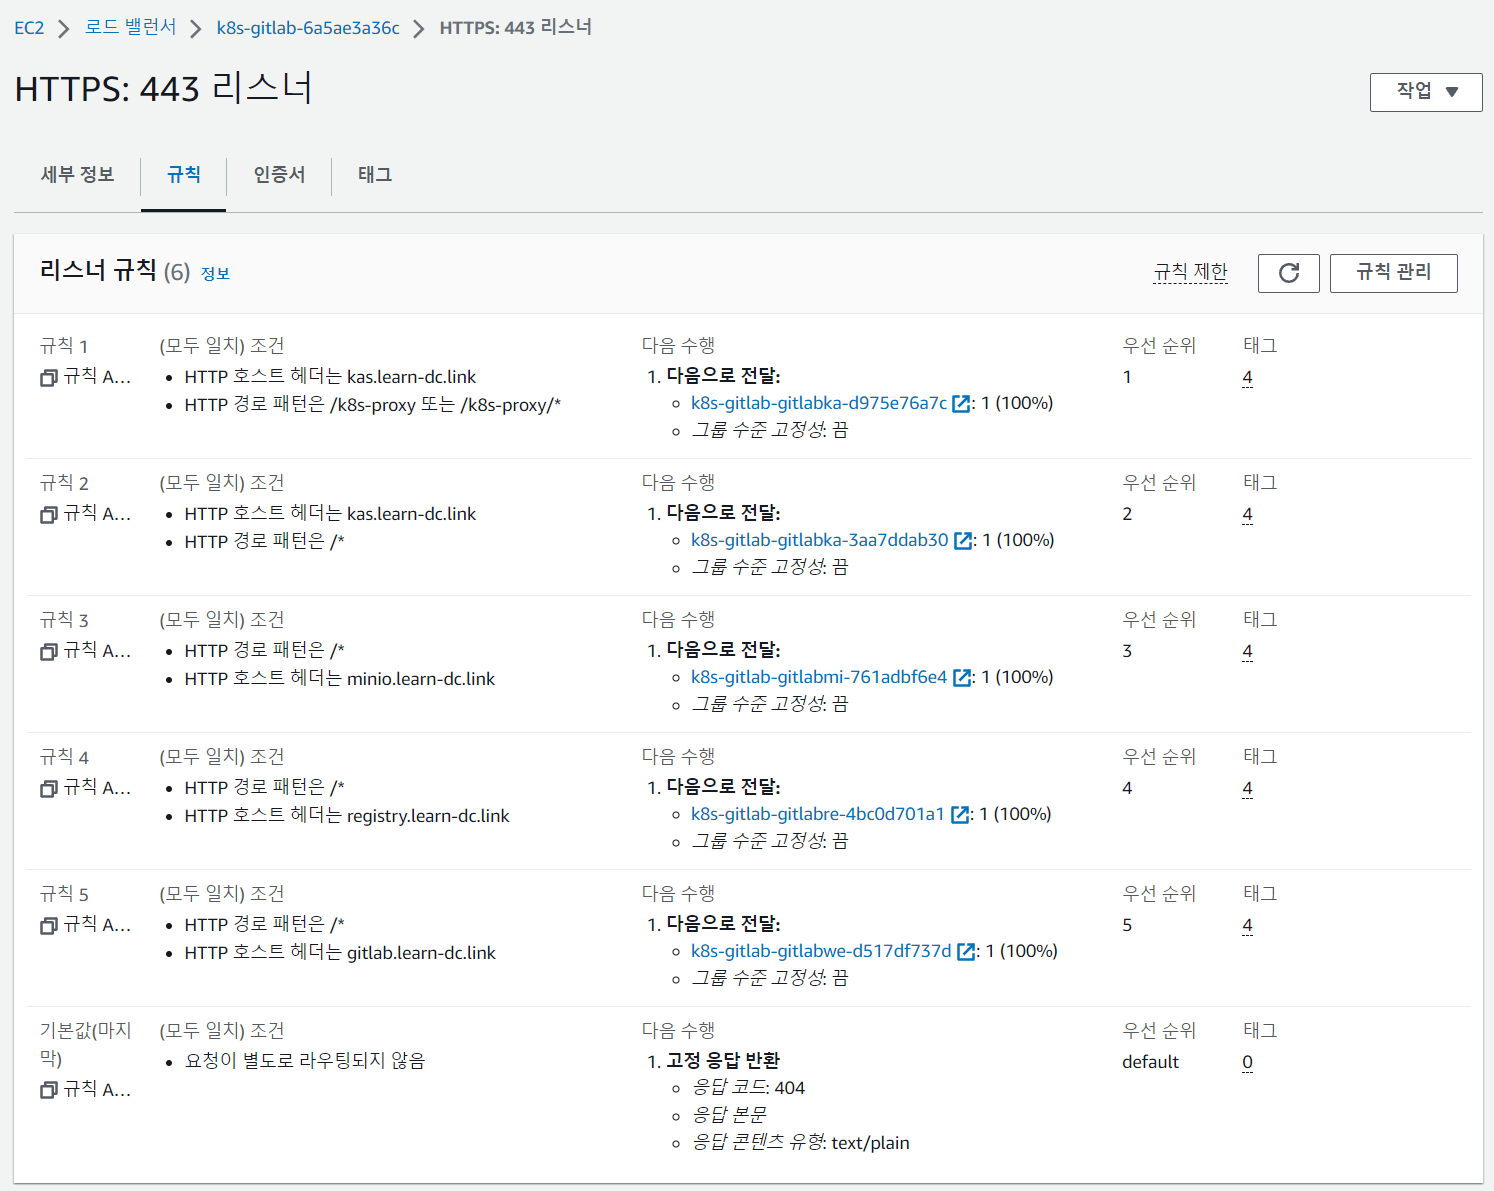Copy the ARN of rule 5

pos(48,926)
